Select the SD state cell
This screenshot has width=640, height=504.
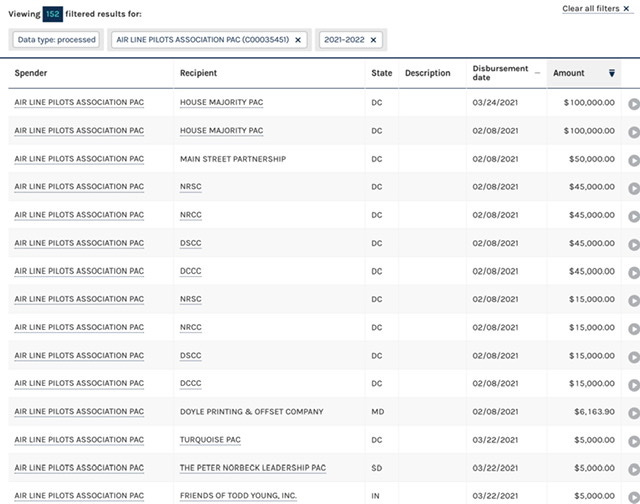pos(377,468)
